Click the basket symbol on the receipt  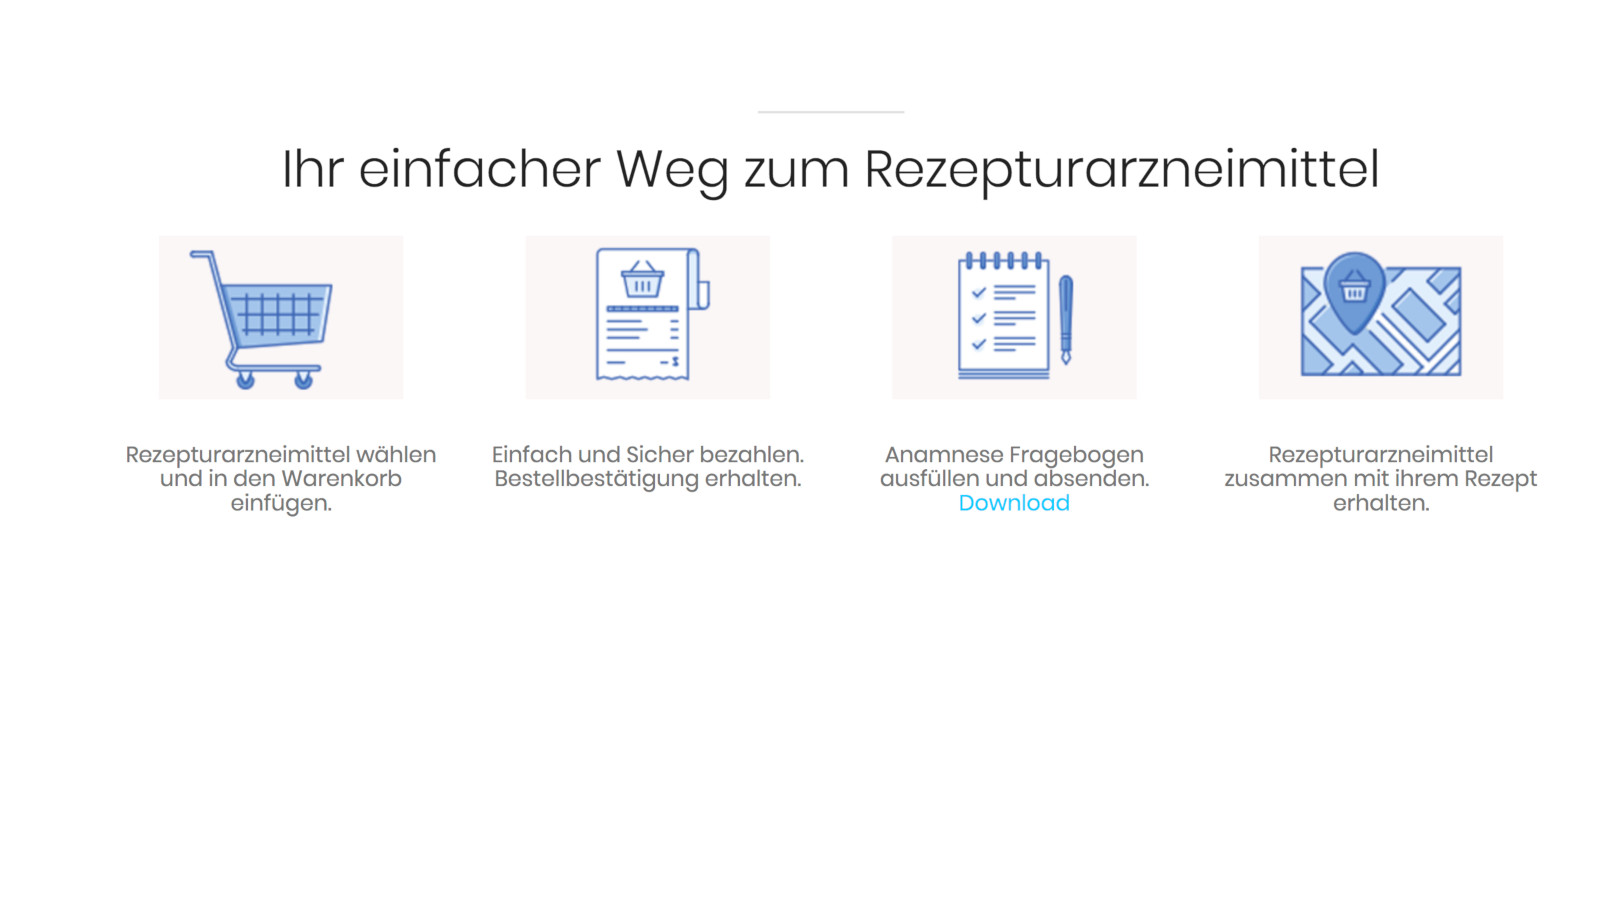pos(642,281)
